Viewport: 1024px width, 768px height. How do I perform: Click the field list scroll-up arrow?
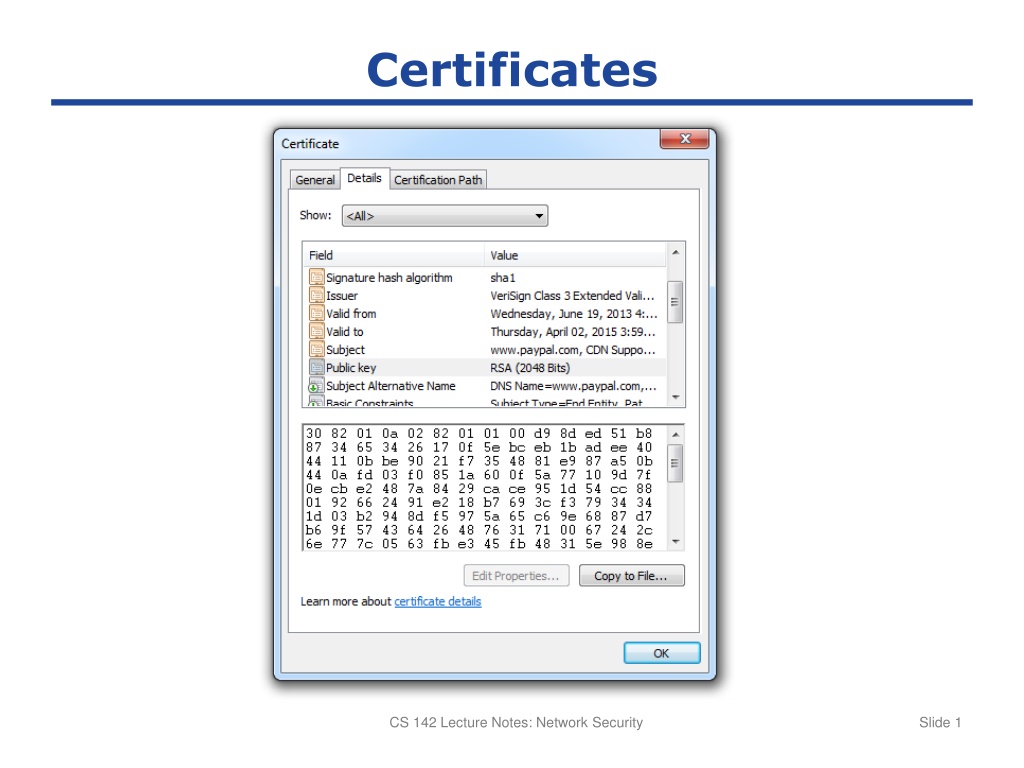tap(676, 252)
